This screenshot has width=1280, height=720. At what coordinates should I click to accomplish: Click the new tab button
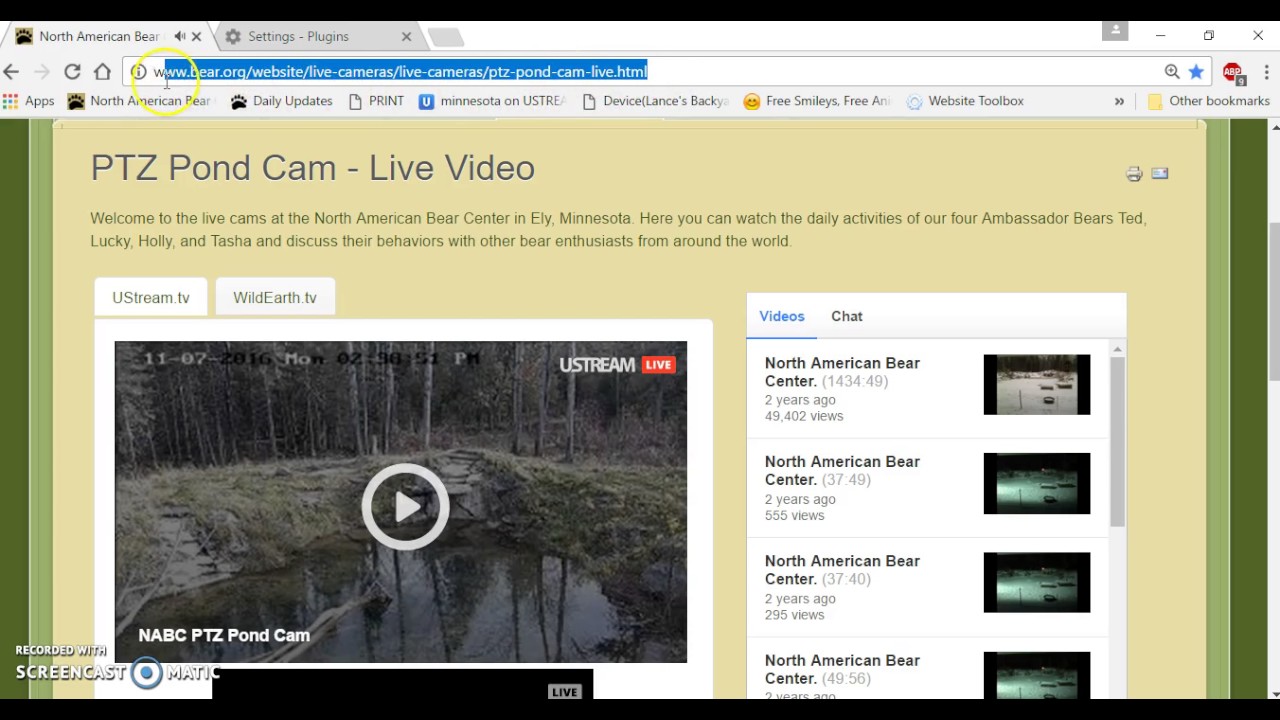[446, 37]
